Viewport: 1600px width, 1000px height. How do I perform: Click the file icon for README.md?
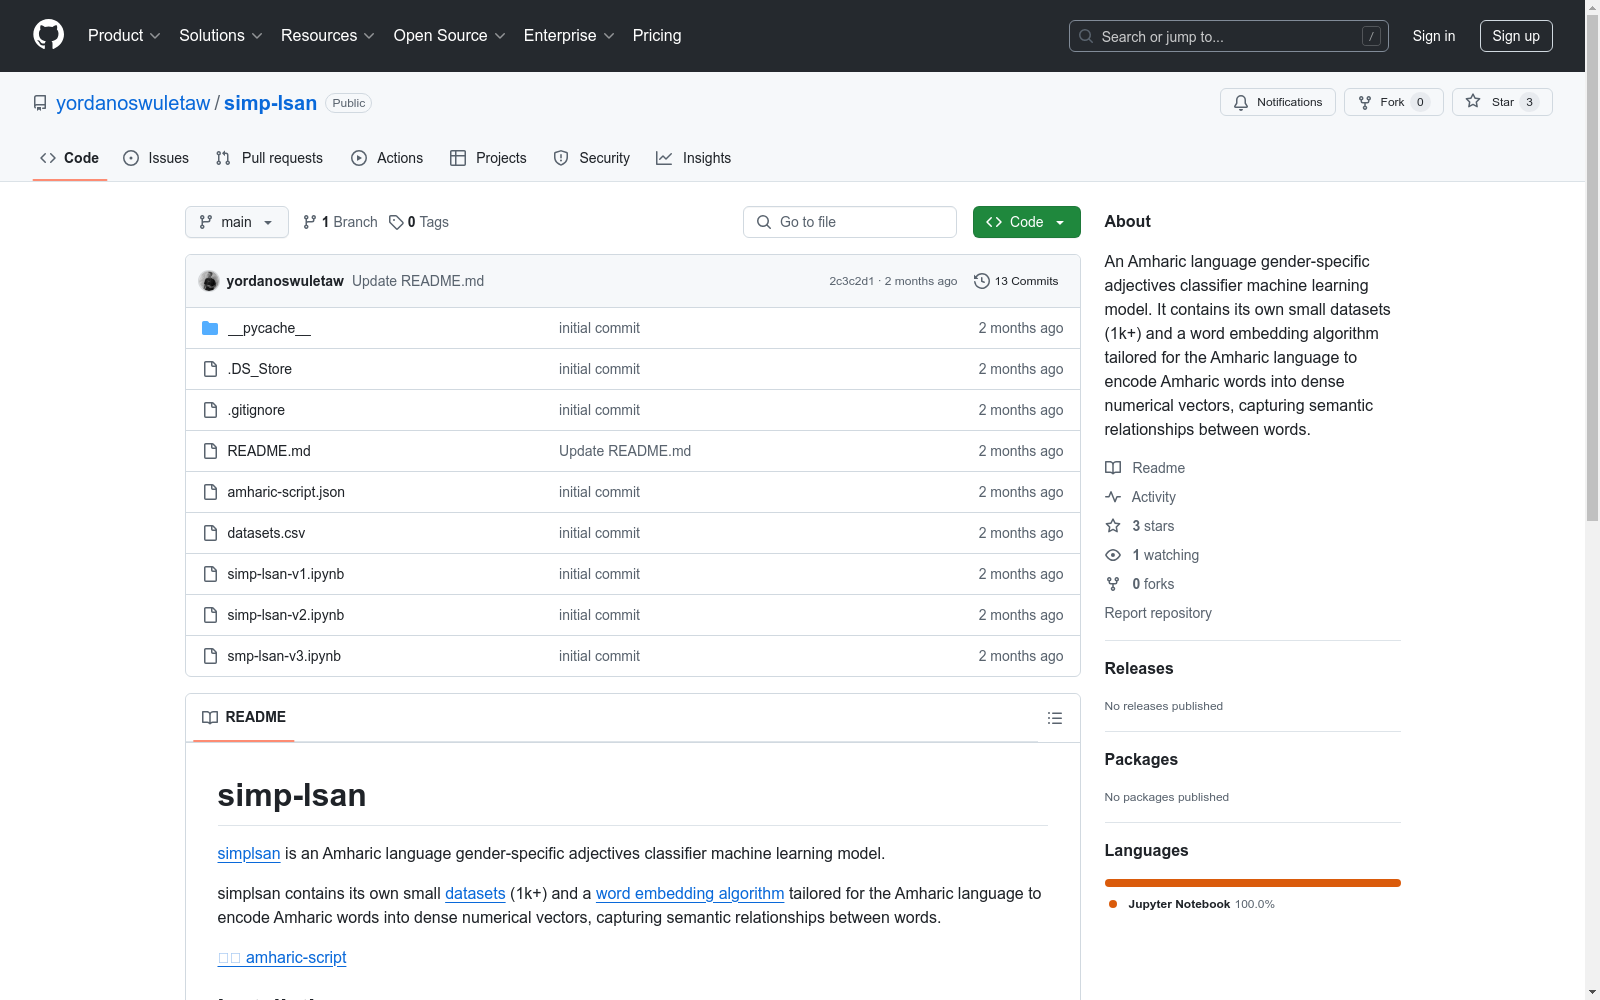point(210,451)
